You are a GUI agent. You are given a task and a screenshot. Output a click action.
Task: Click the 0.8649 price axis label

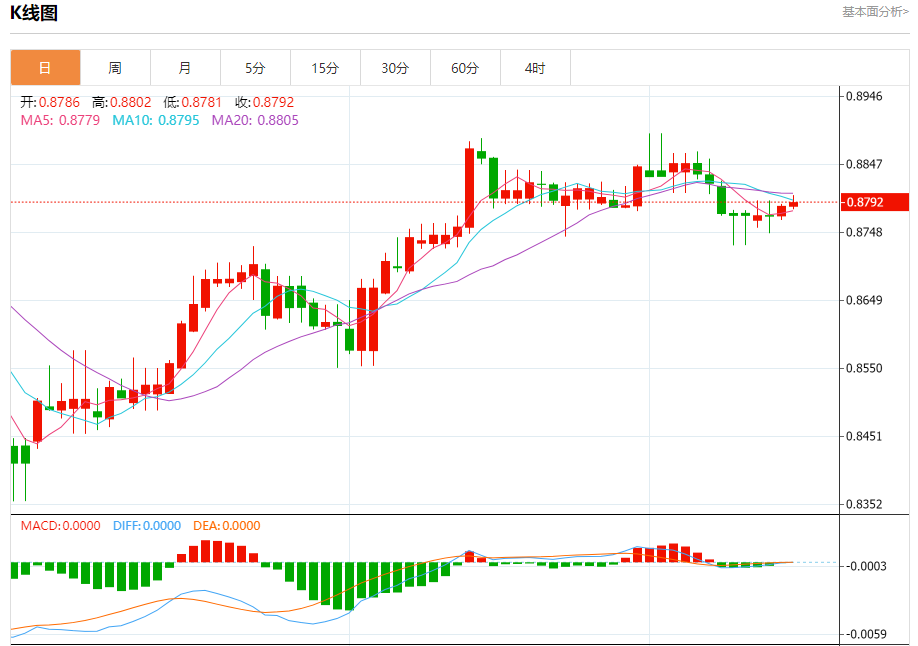[864, 300]
